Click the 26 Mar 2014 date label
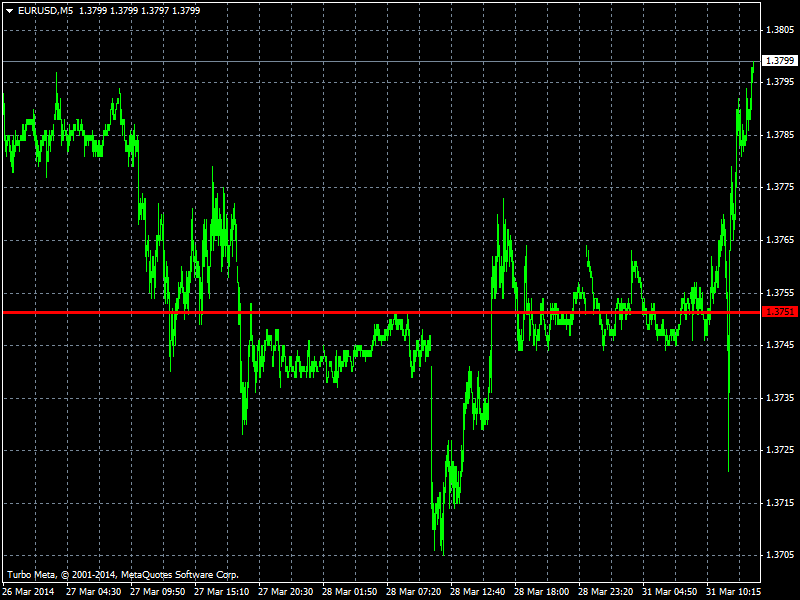 pyautogui.click(x=28, y=591)
